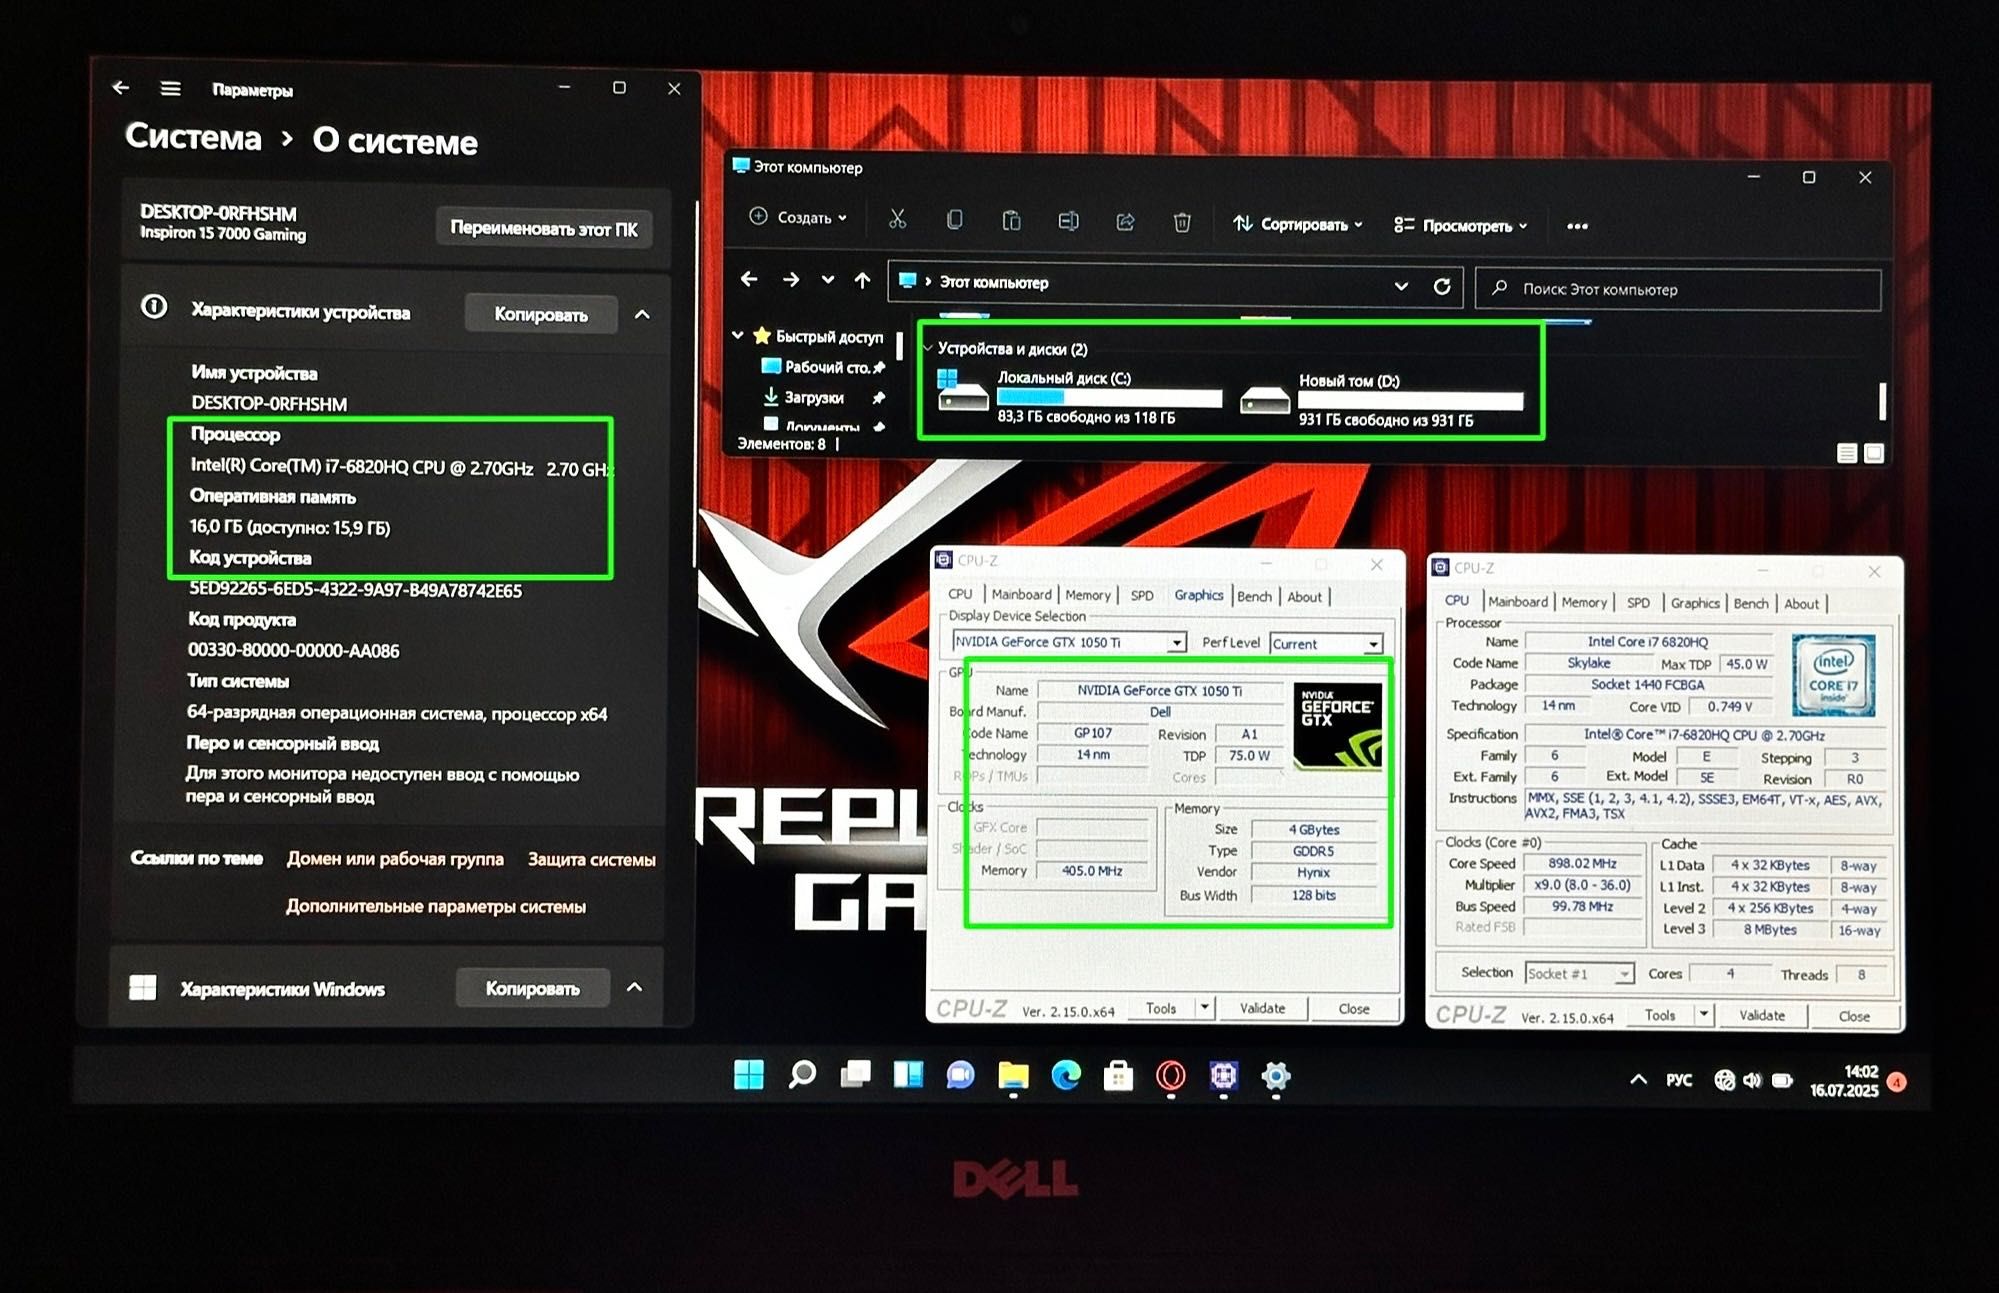Click Close button in right CPU-Z window
Image resolution: width=1999 pixels, height=1293 pixels.
1853,1016
